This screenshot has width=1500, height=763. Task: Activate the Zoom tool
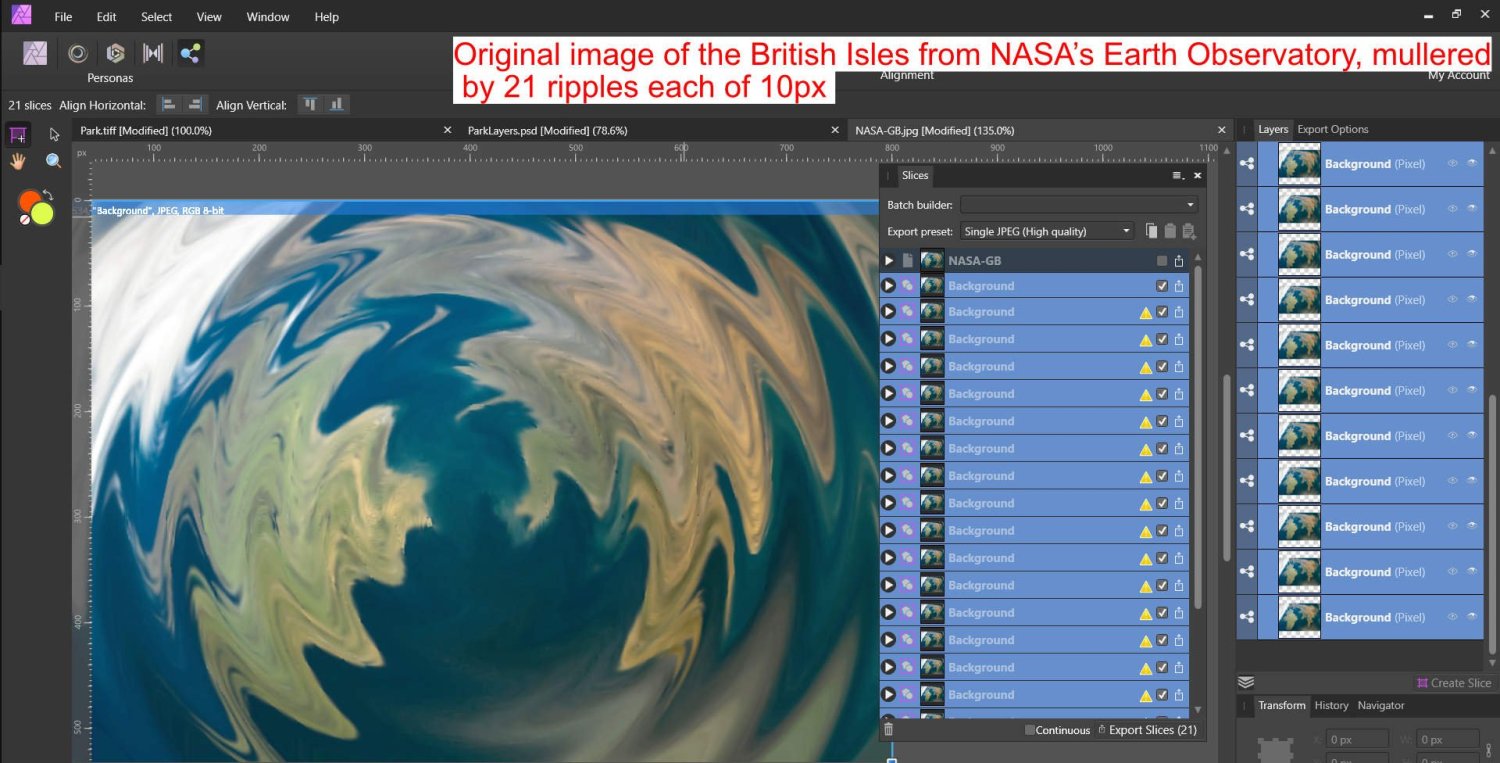point(53,160)
